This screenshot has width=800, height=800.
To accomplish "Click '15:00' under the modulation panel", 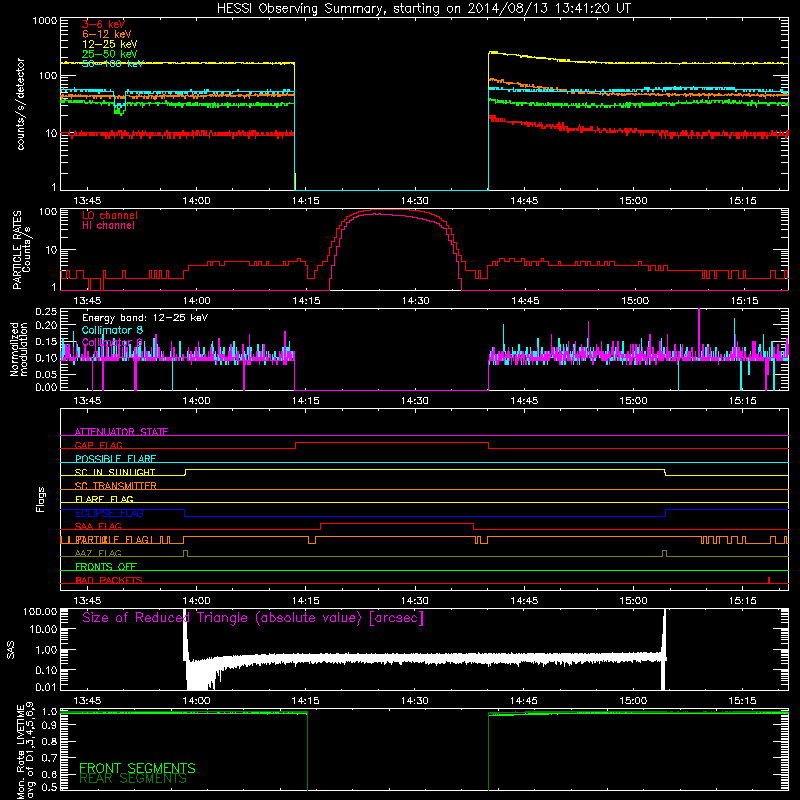I will [633, 401].
